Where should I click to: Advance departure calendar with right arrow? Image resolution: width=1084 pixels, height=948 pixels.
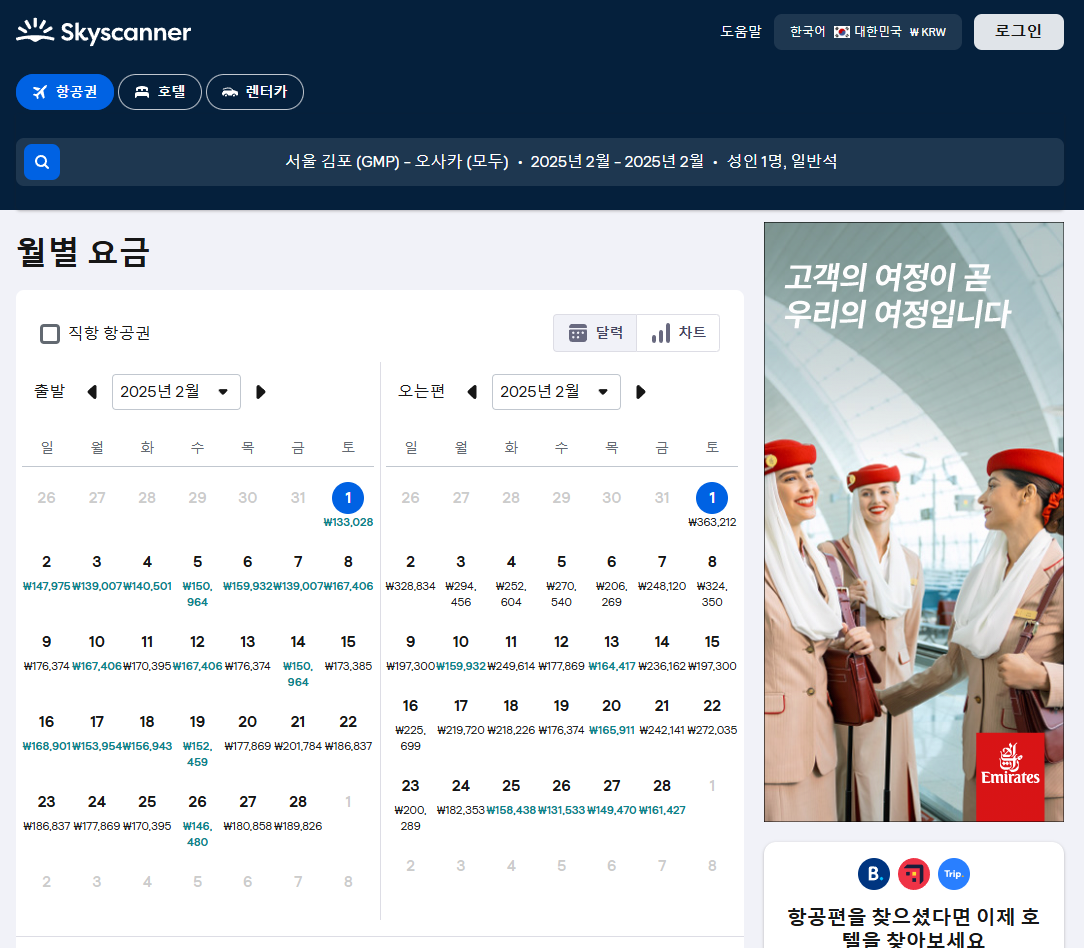[260, 391]
